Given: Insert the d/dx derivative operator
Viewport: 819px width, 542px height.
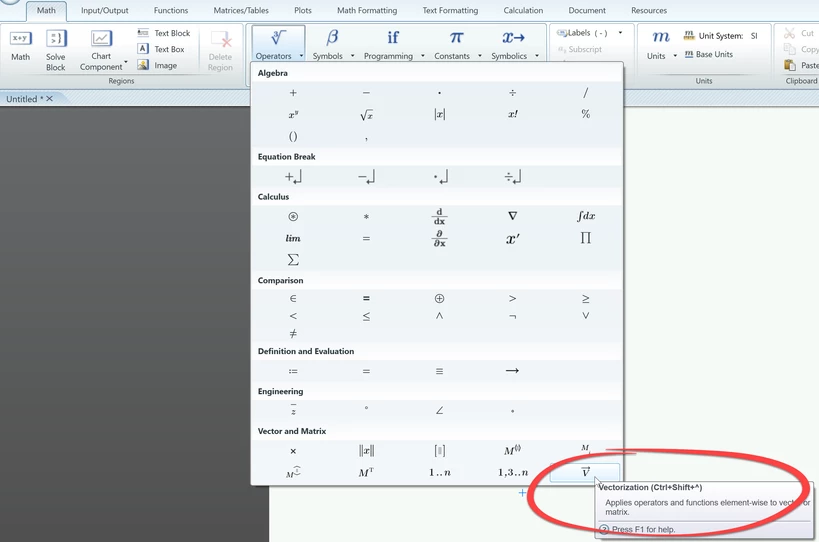Looking at the screenshot, I should tap(439, 217).
